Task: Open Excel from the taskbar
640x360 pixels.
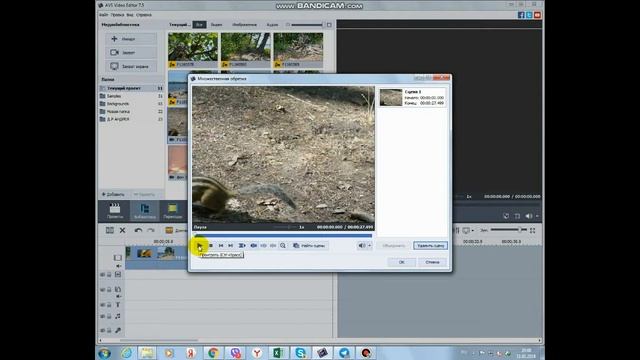Action: (x=278, y=353)
